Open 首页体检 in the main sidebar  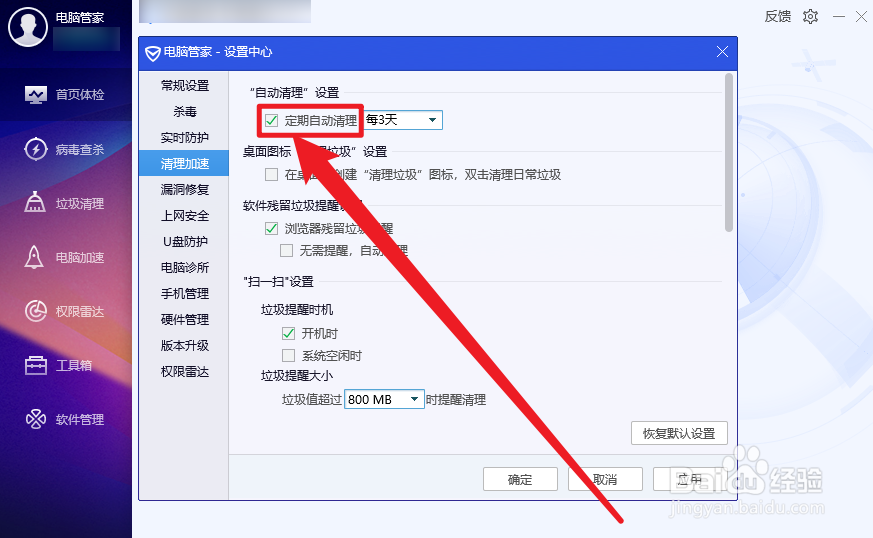point(65,95)
